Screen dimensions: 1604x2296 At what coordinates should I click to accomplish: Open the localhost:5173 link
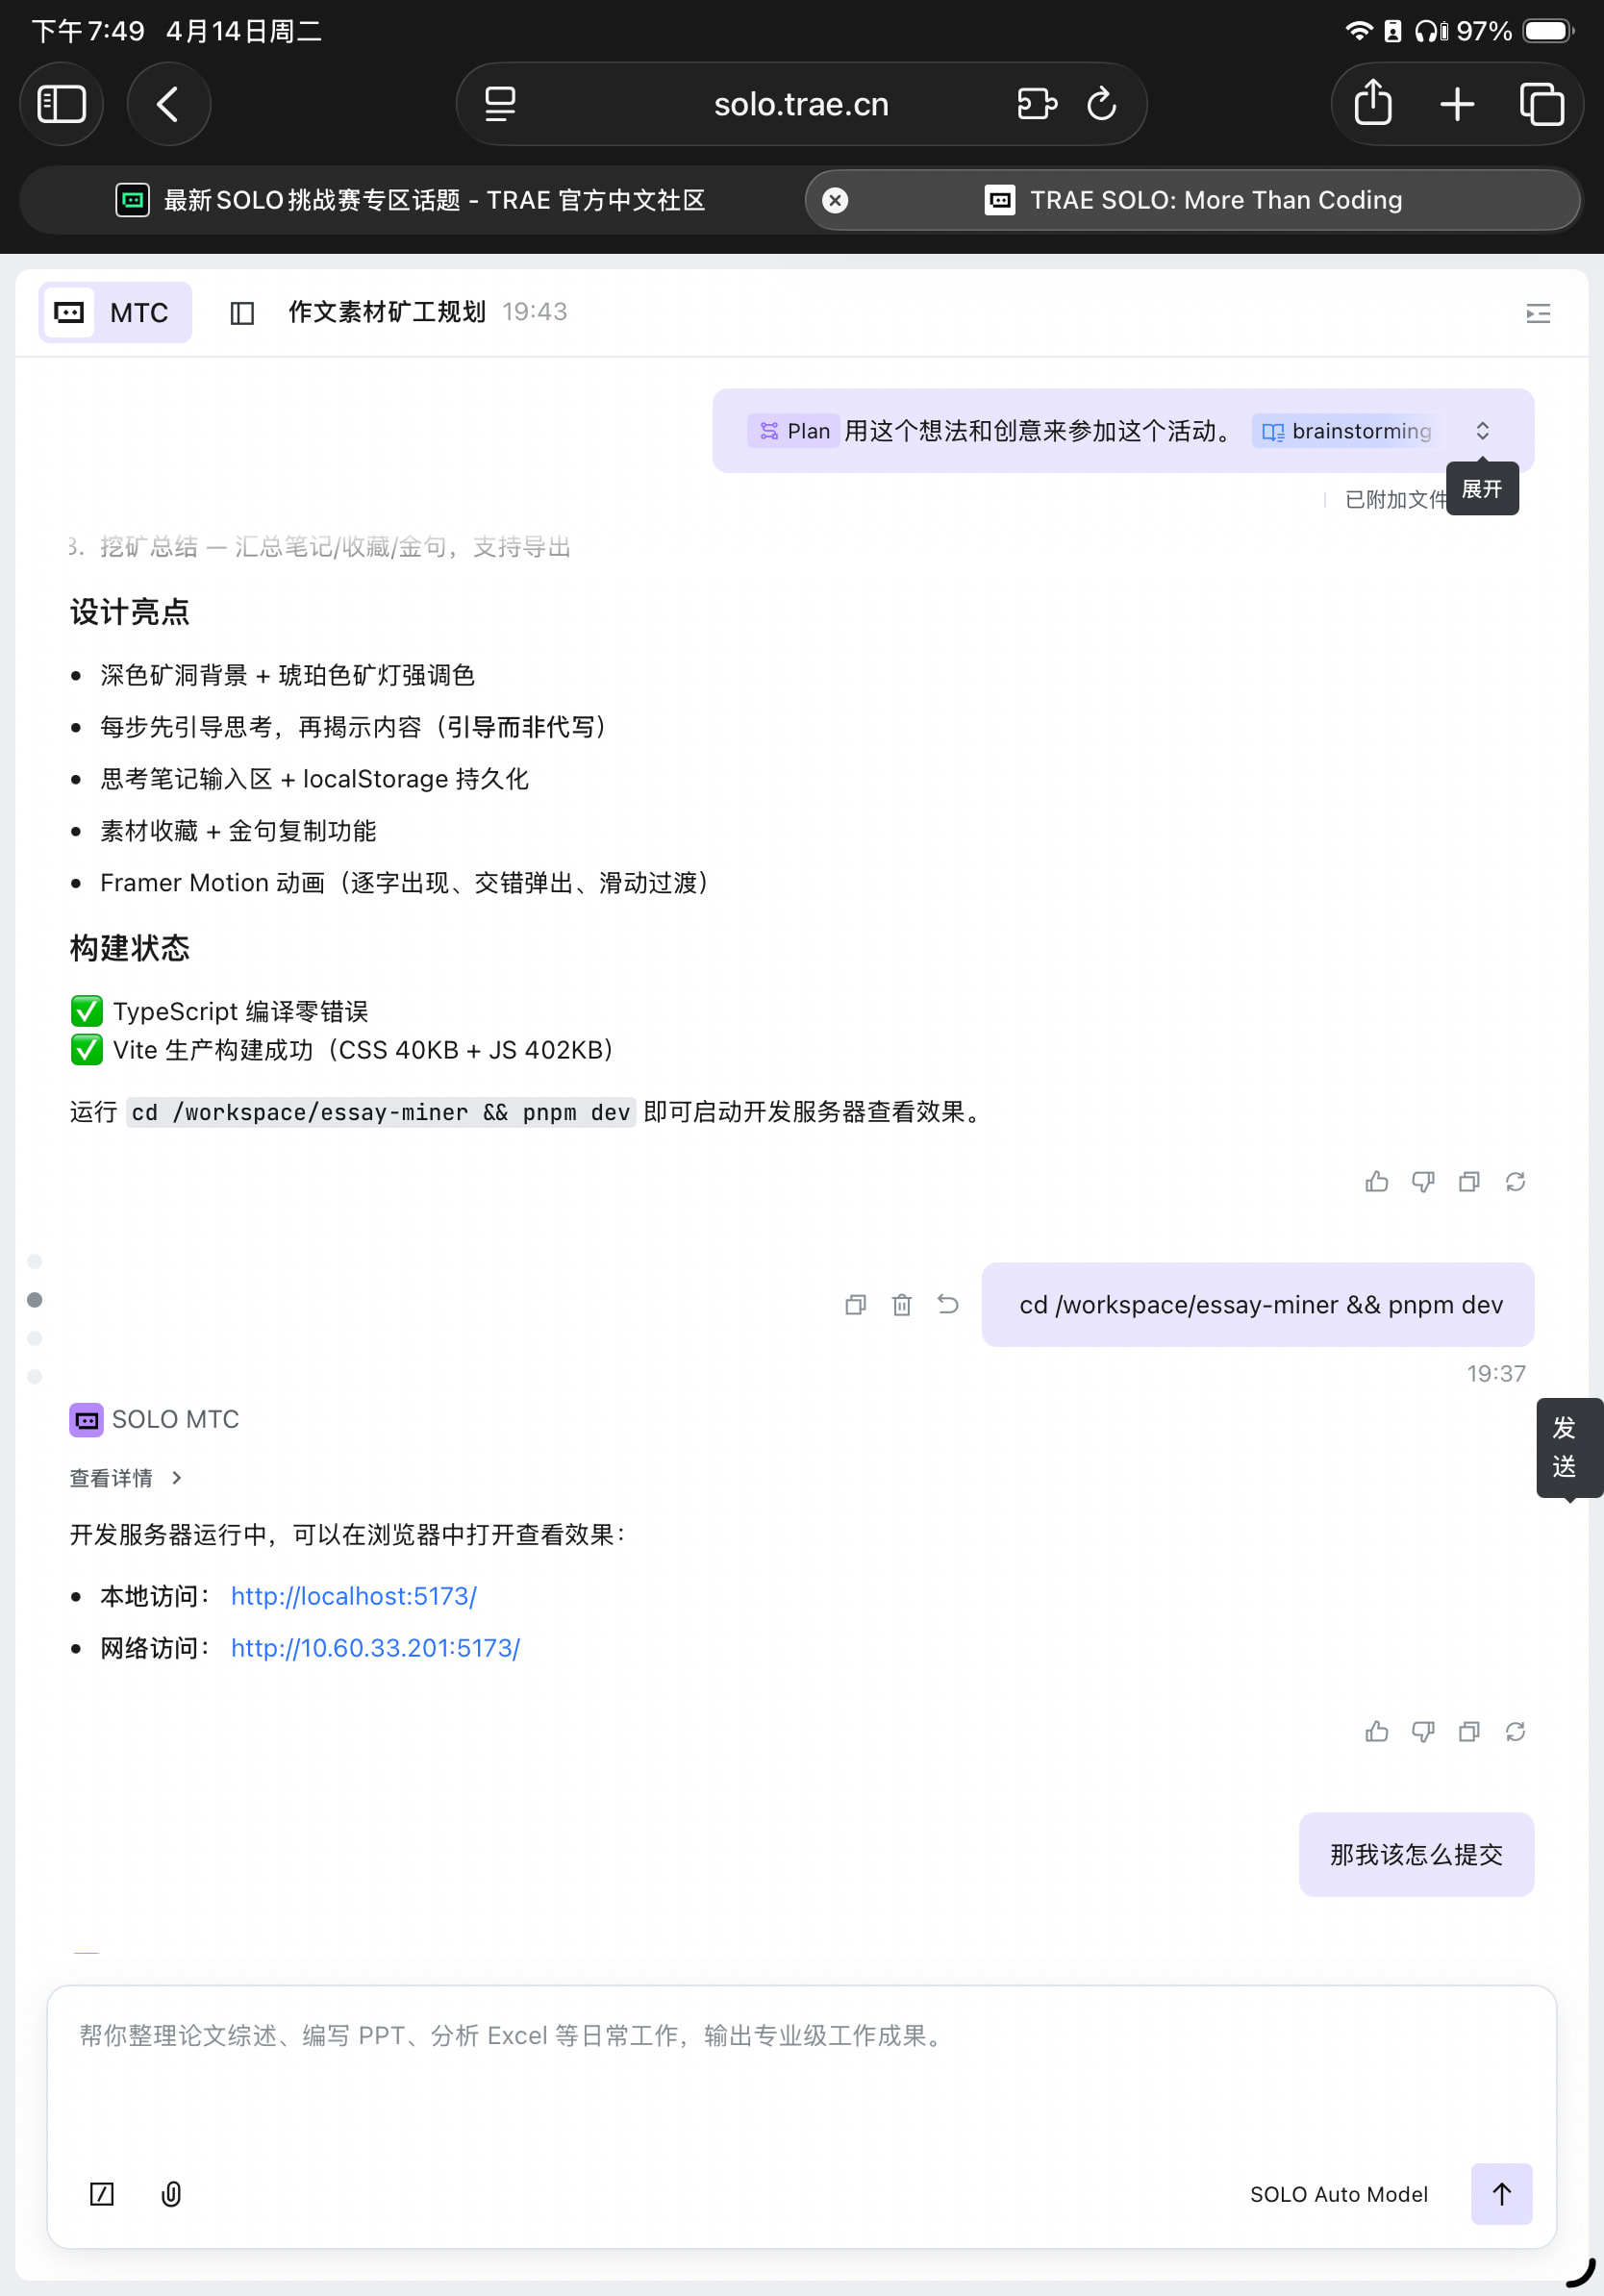354,1596
